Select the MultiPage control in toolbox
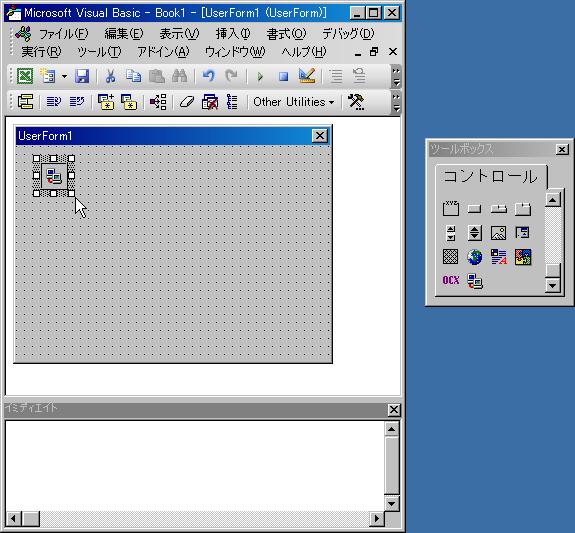This screenshot has width=575, height=533. (x=523, y=209)
